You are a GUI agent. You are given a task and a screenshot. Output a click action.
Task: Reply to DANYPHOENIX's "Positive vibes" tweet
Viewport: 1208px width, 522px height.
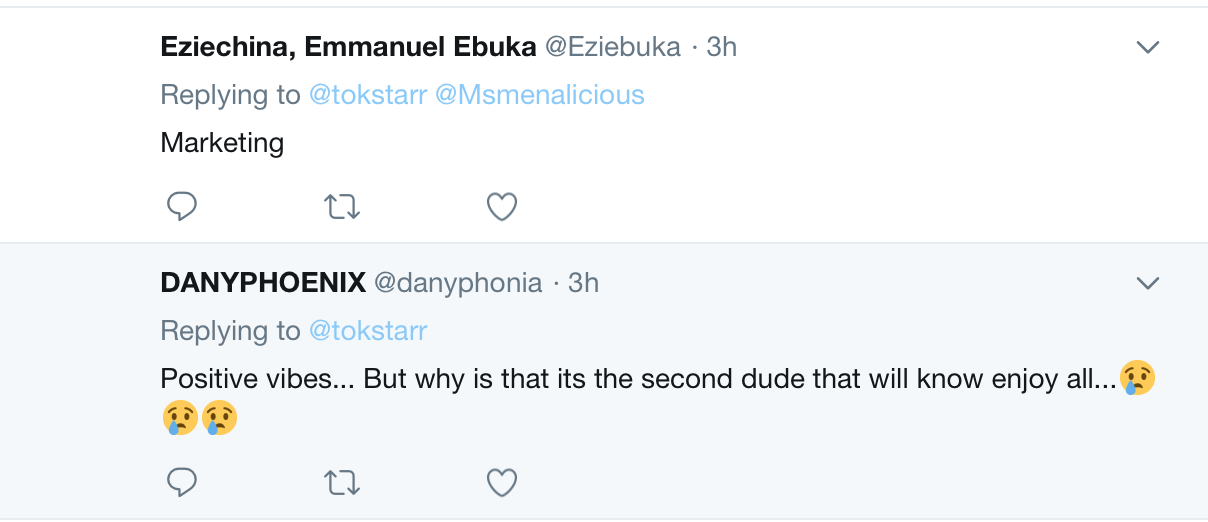[x=181, y=484]
